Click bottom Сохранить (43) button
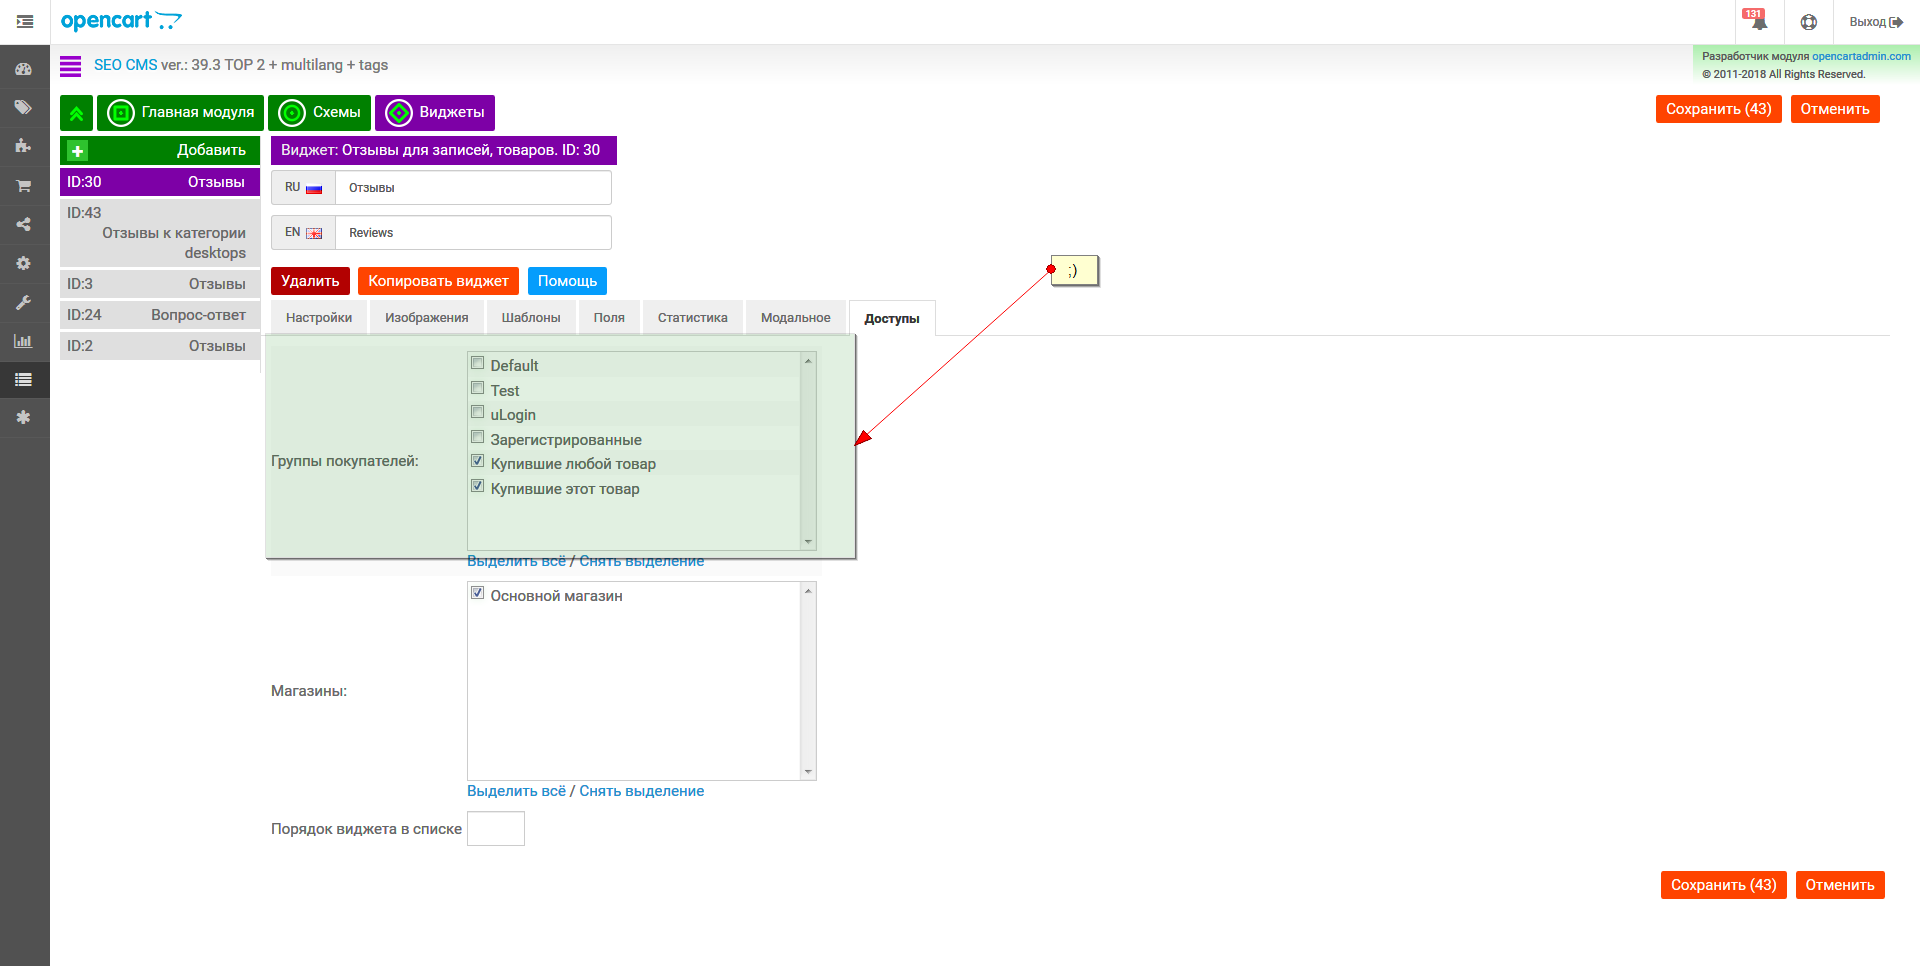Screen dimensions: 1920x966 [1724, 885]
